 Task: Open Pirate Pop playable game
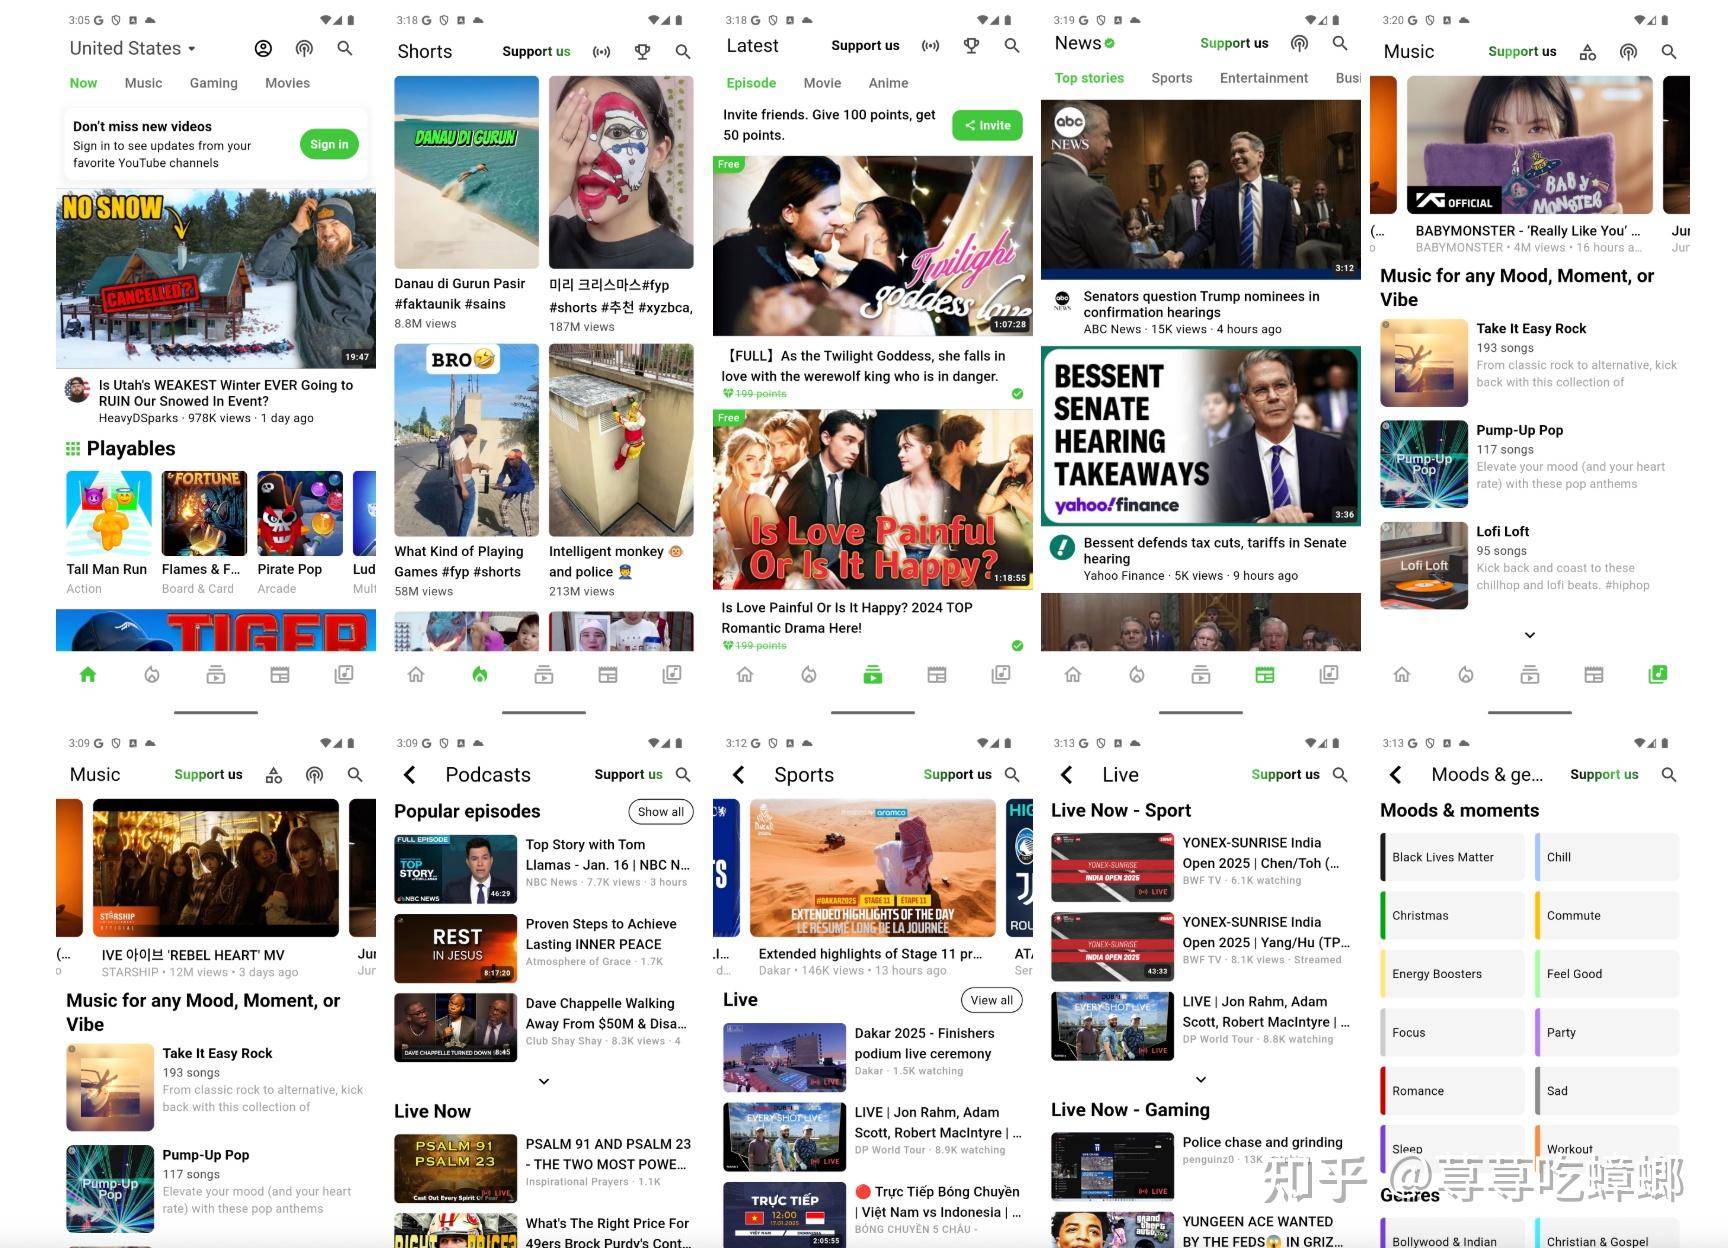(x=299, y=532)
